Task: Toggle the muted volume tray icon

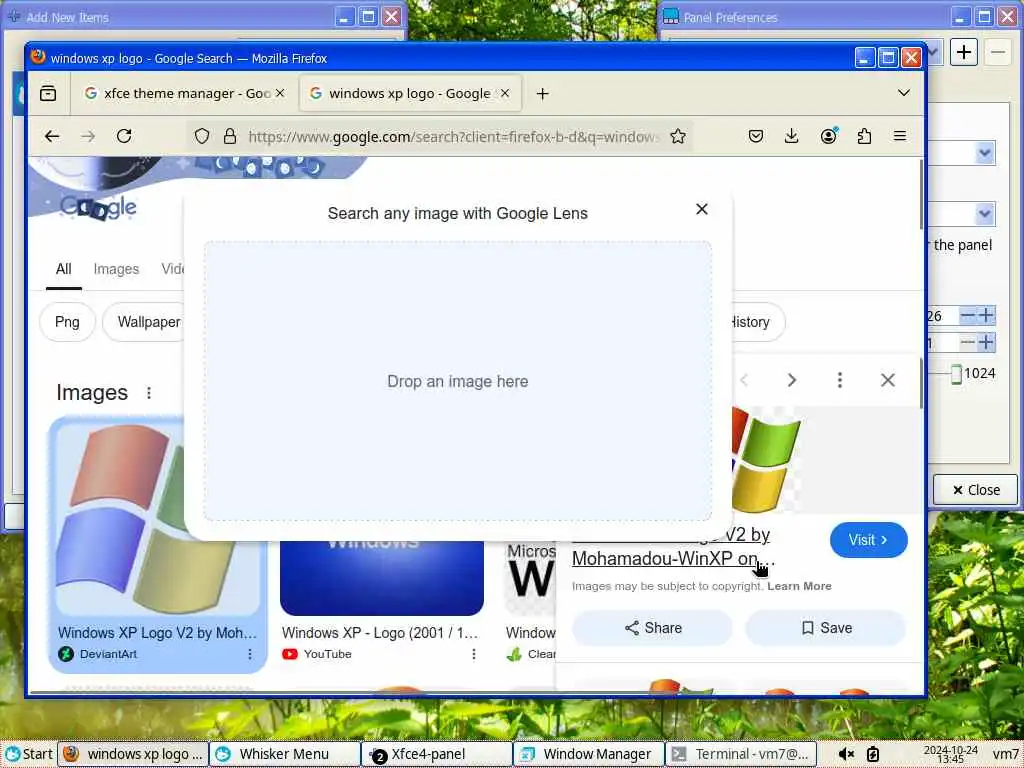Action: tap(846, 754)
